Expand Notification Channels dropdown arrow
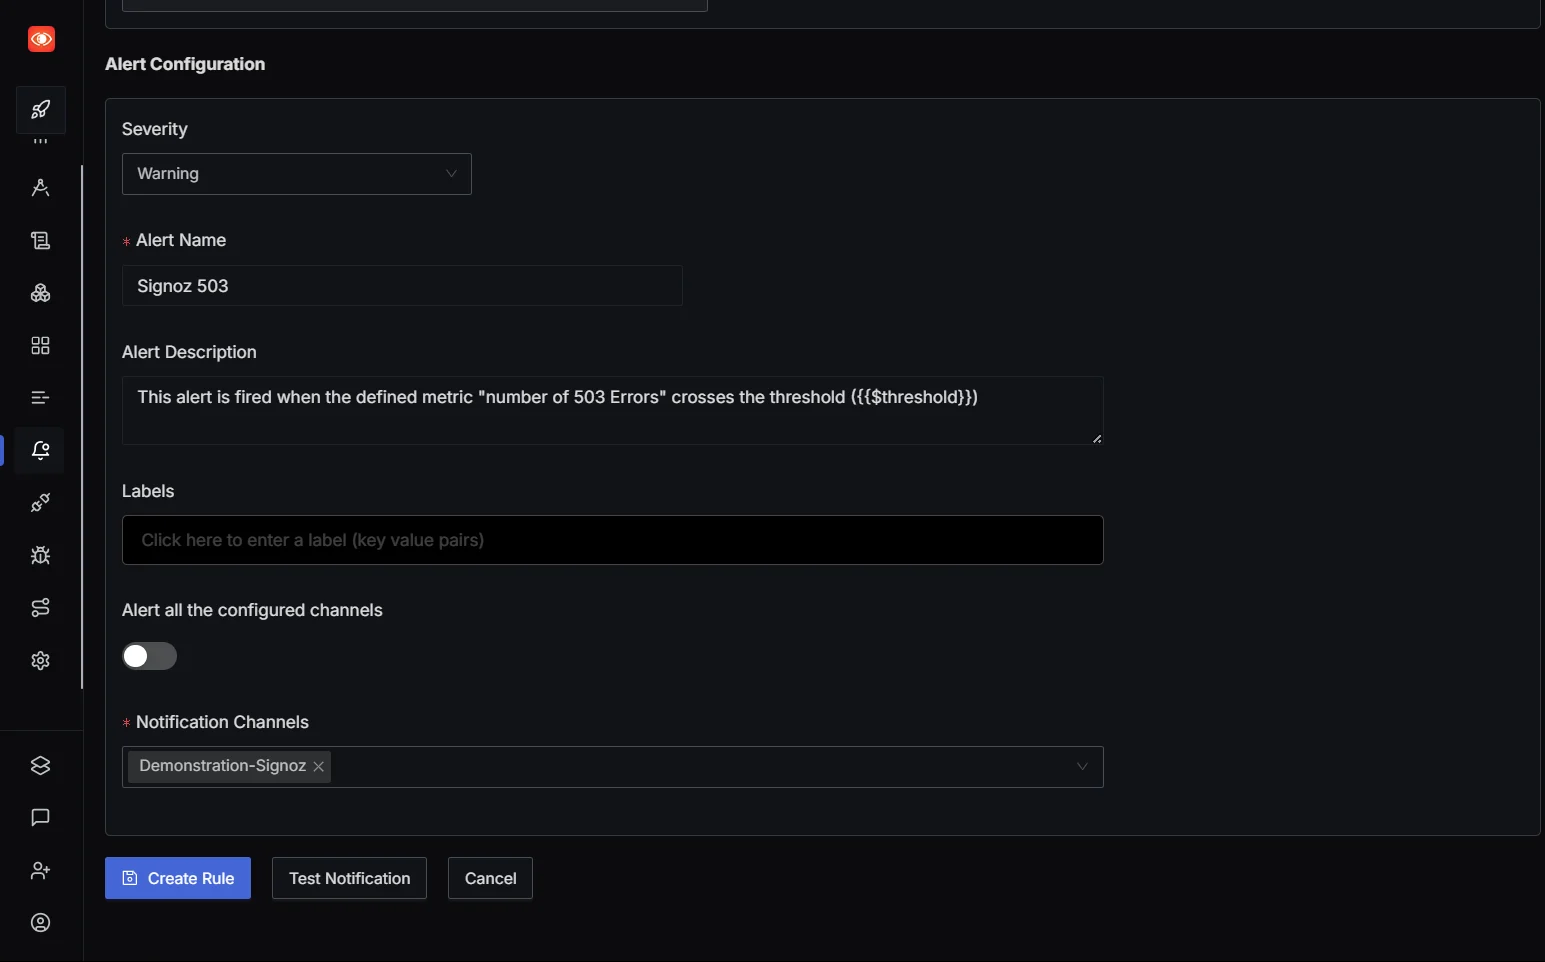 tap(1082, 767)
